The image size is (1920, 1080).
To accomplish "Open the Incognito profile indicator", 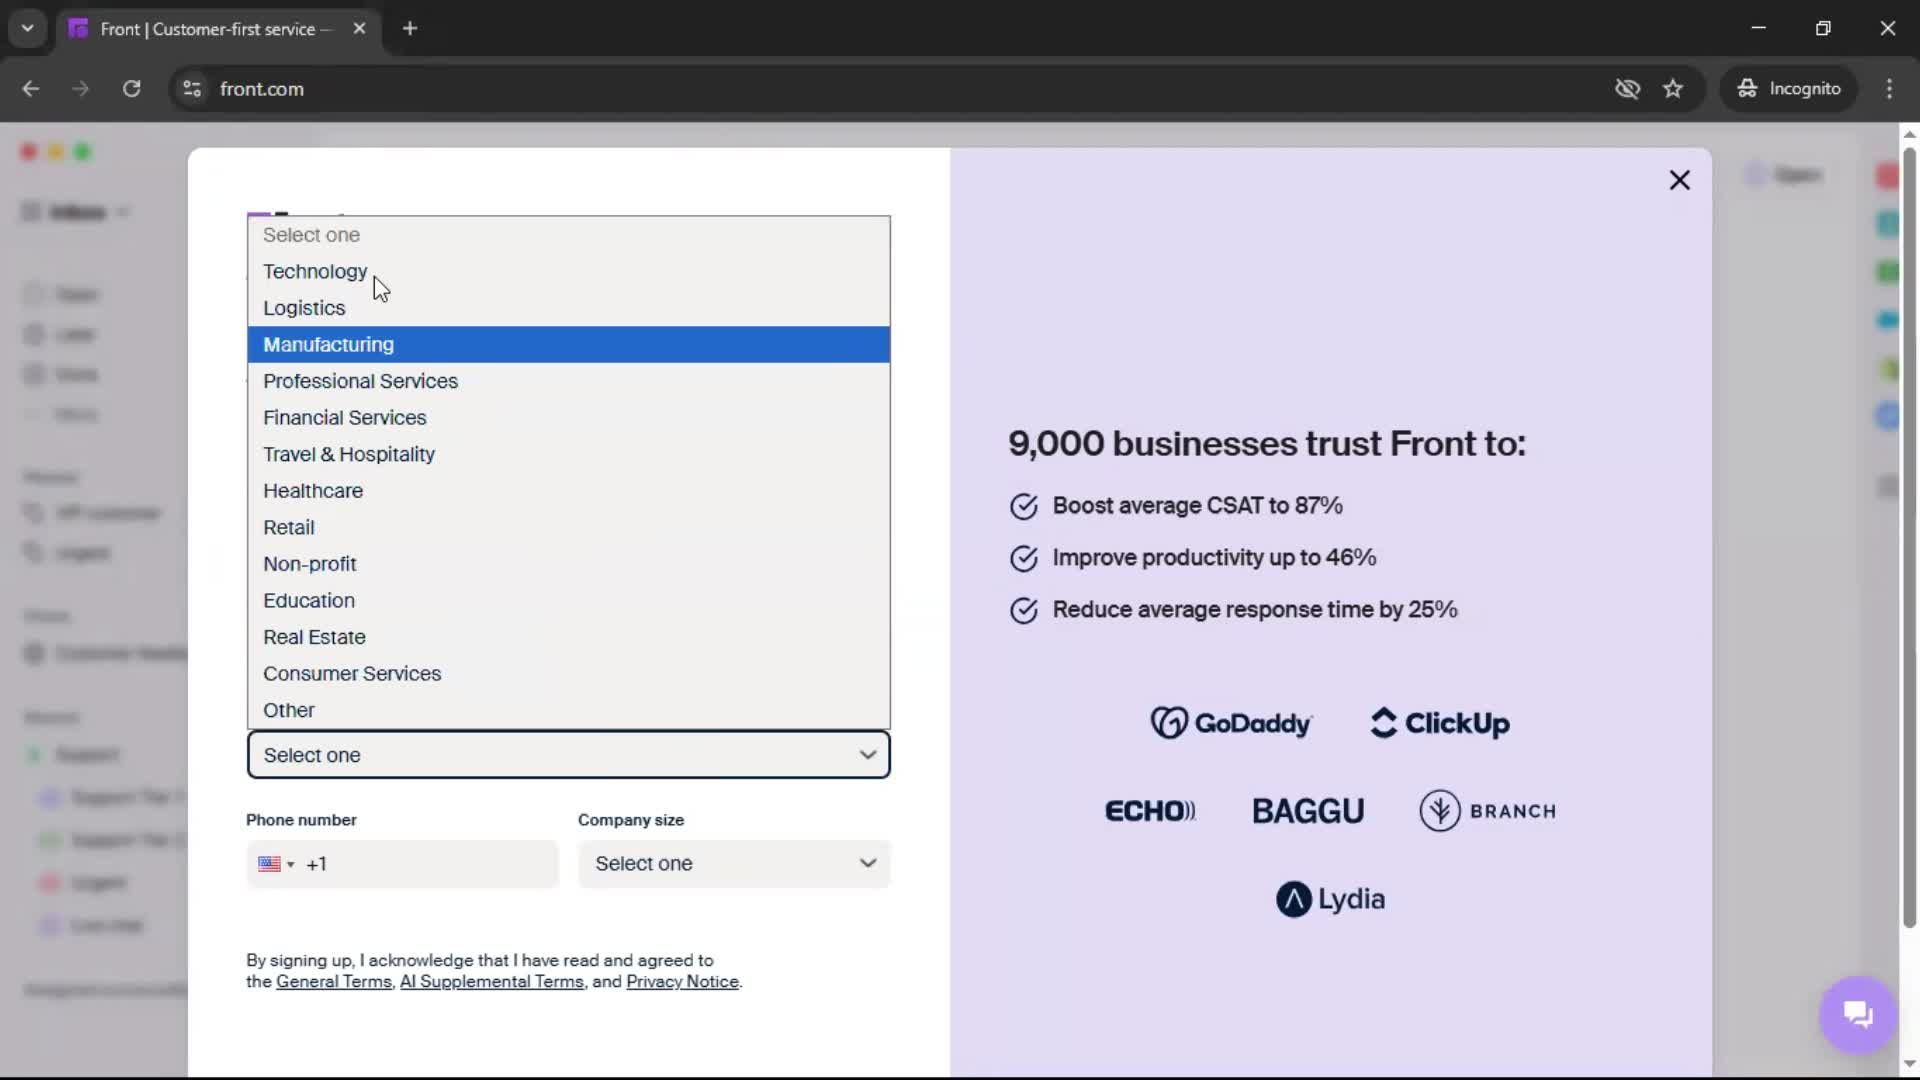I will [1789, 88].
